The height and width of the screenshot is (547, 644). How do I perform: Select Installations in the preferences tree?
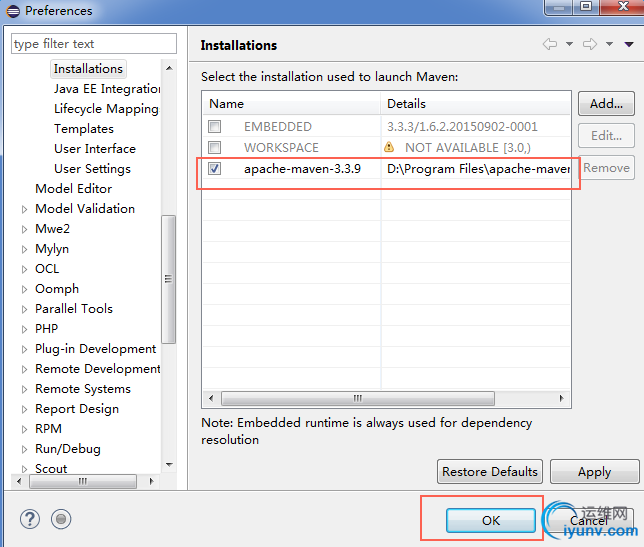(x=88, y=69)
